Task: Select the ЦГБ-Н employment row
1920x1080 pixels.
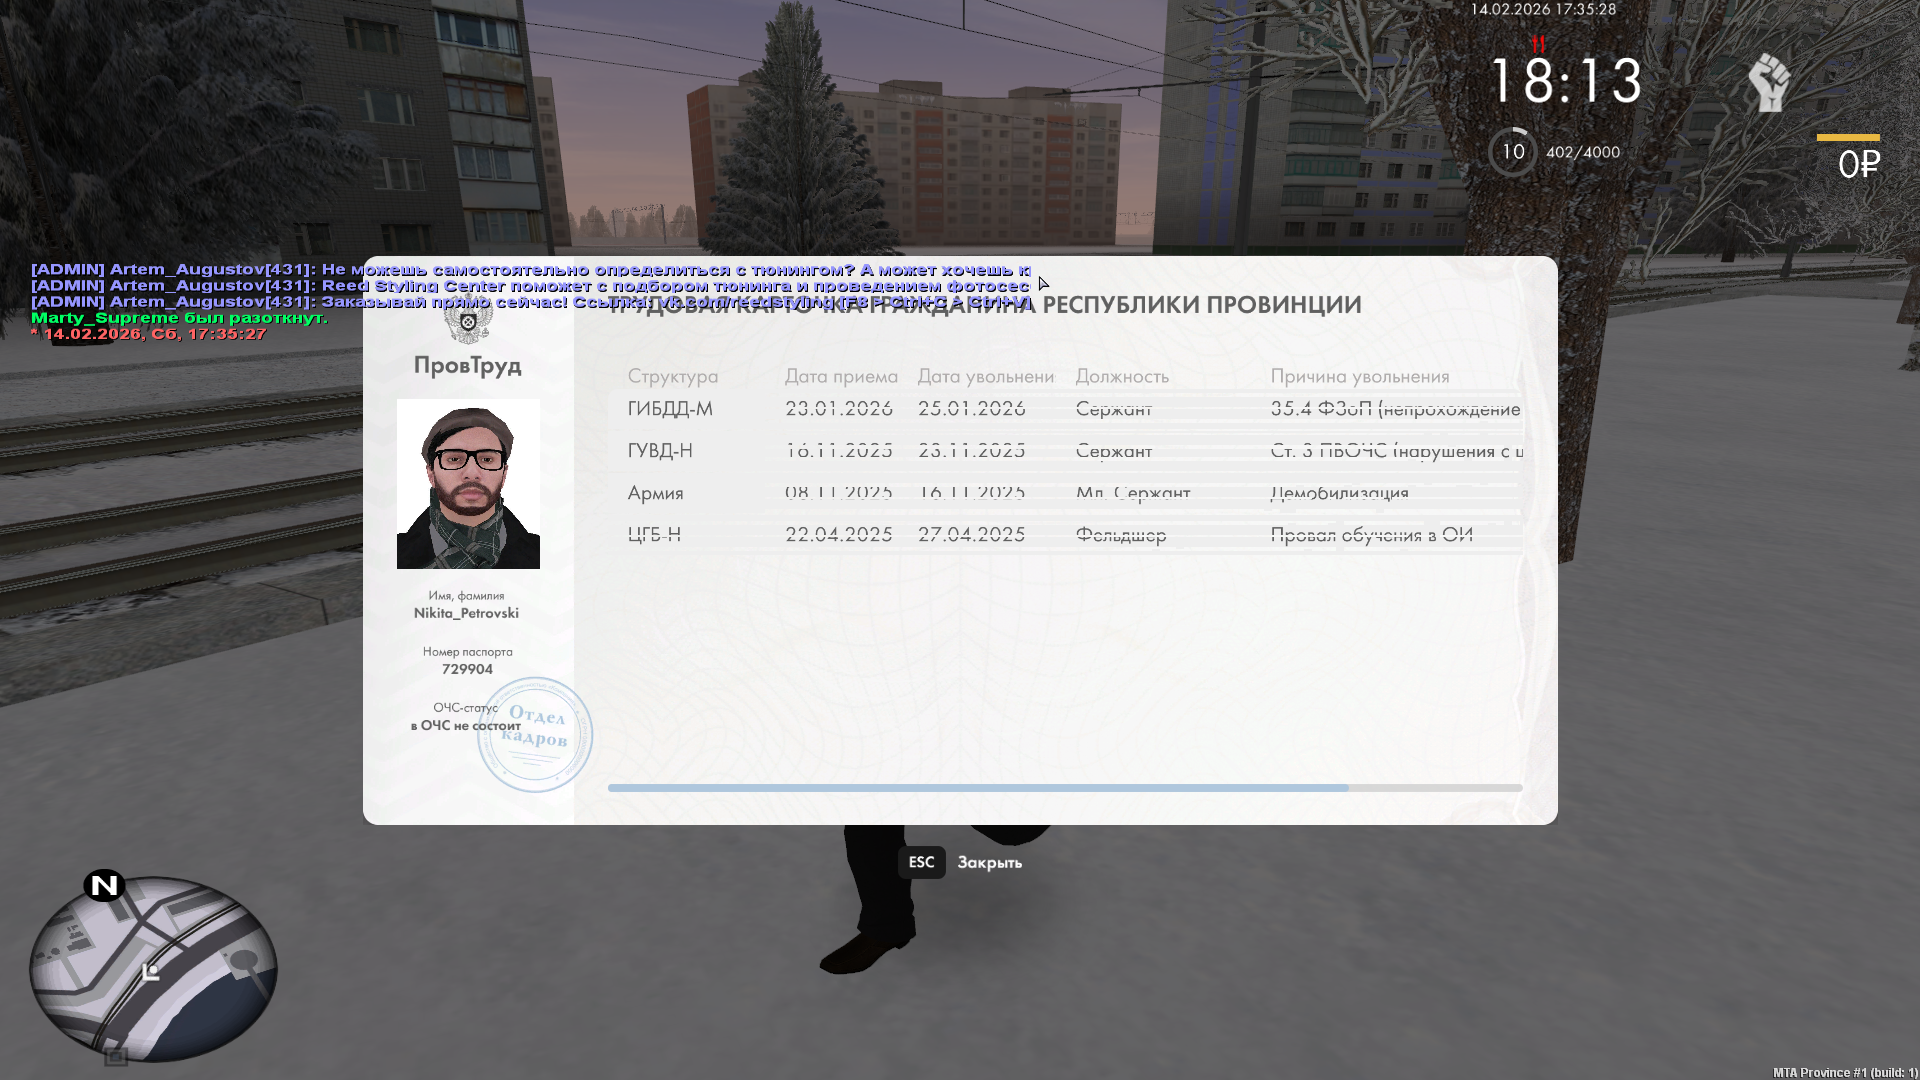Action: [x=654, y=535]
